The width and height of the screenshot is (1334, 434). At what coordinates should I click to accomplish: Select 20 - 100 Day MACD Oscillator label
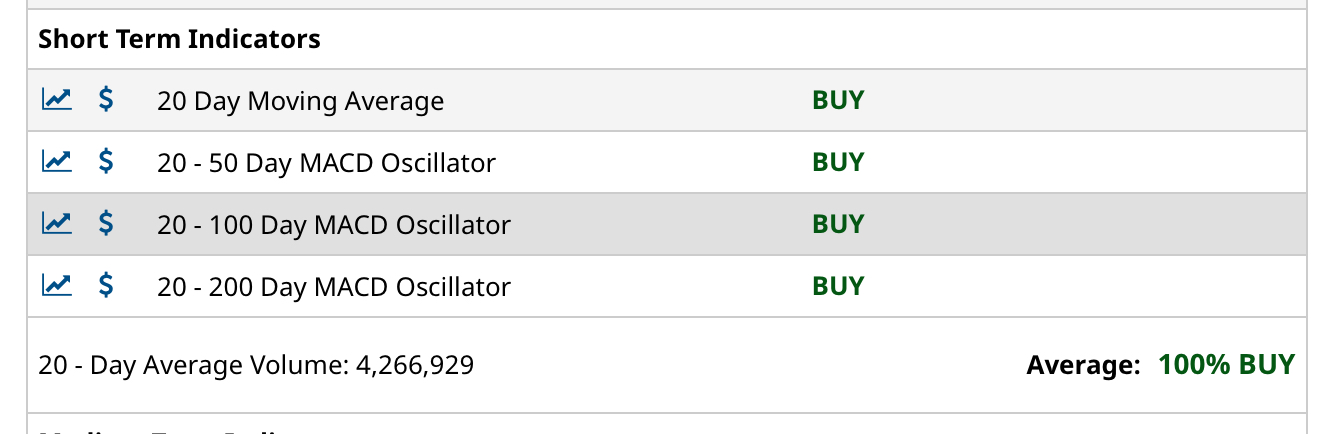pos(334,225)
